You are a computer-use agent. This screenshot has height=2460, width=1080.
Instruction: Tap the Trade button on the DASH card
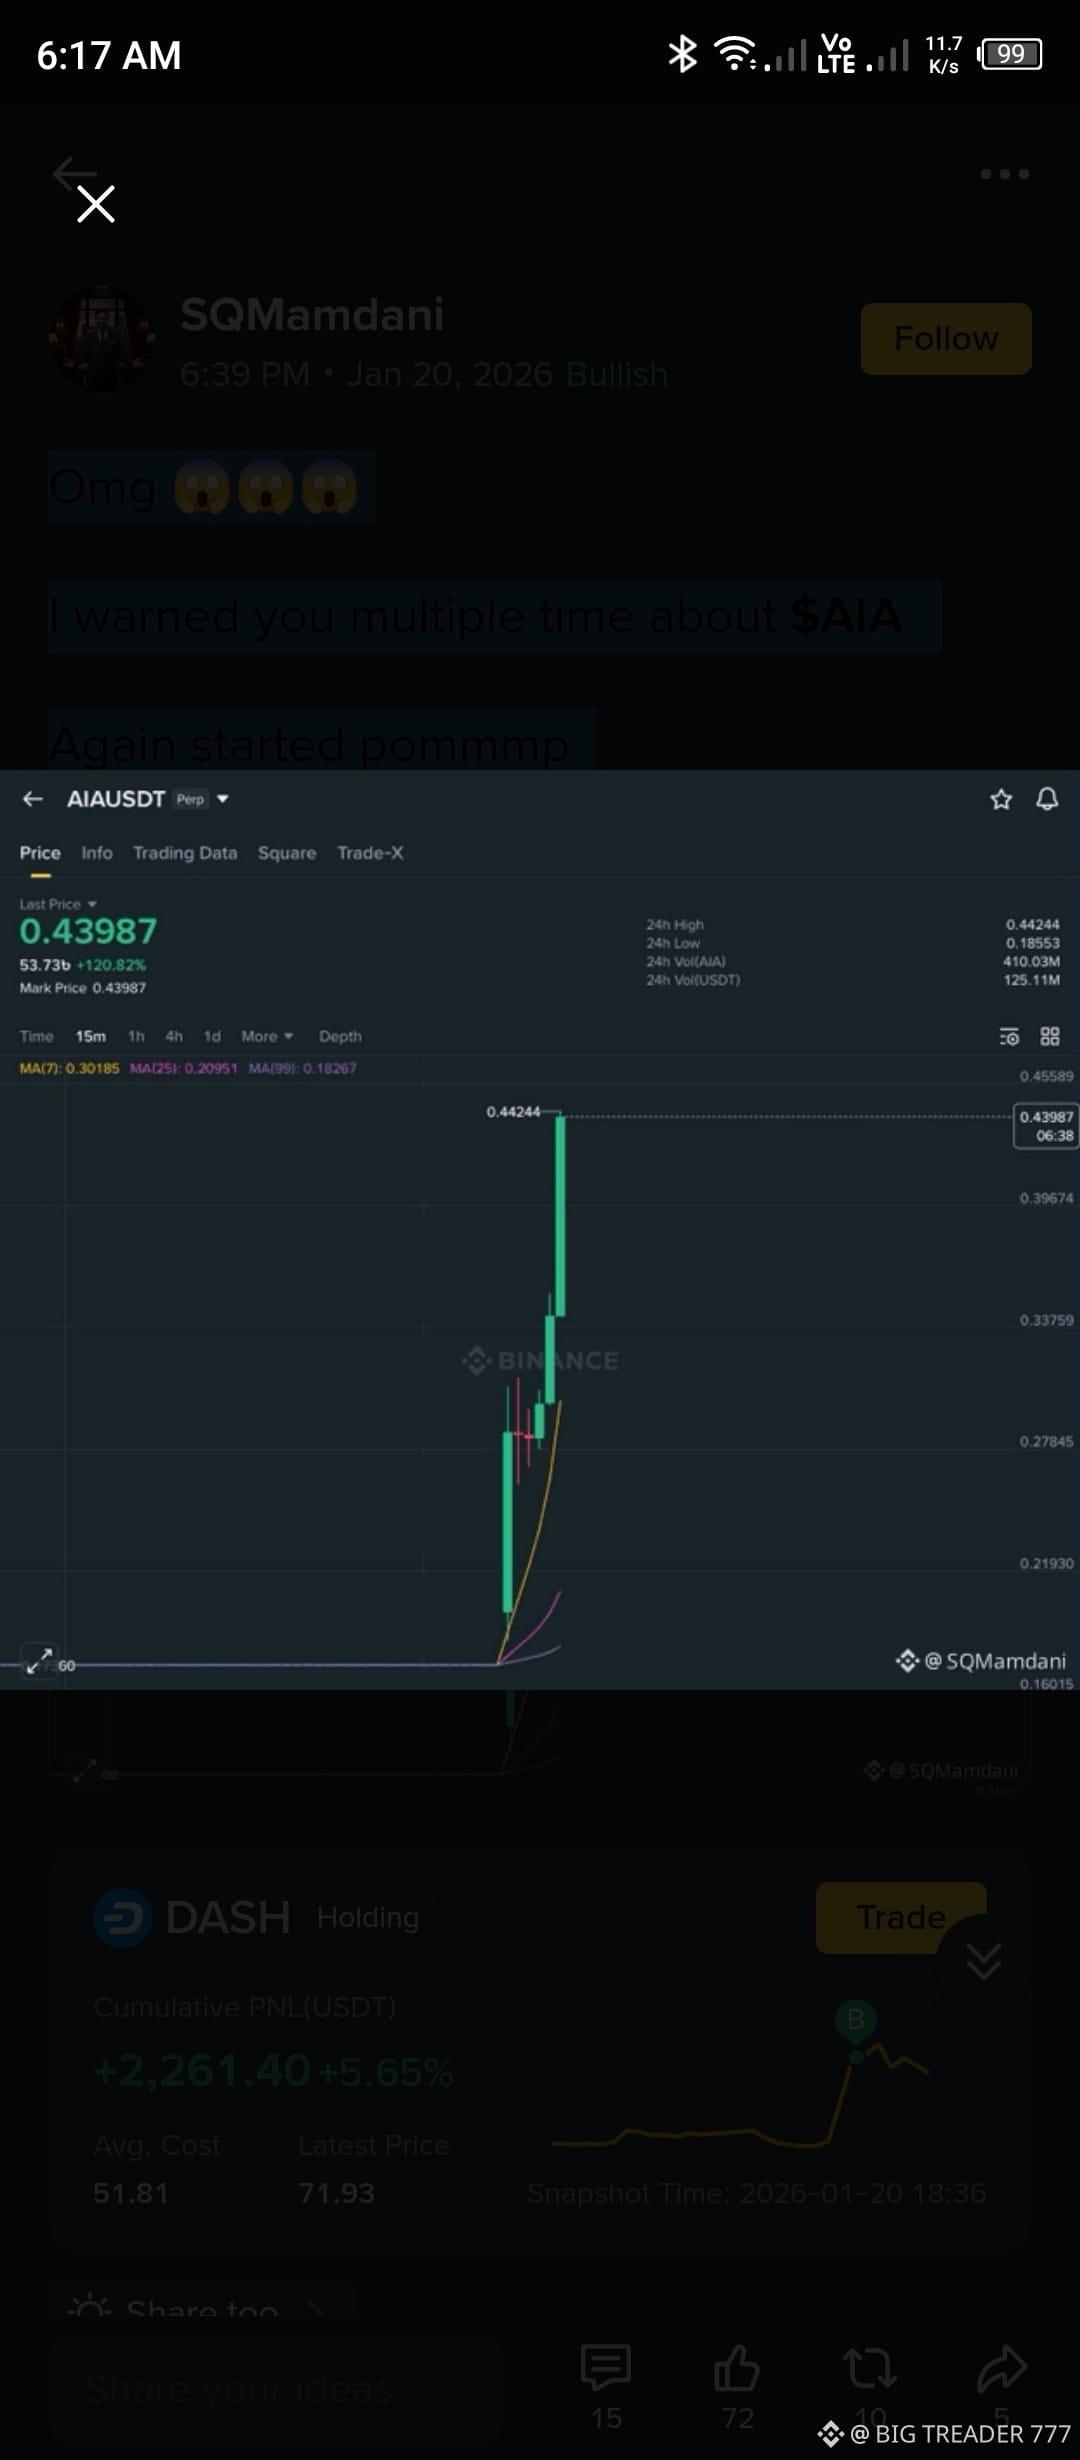pyautogui.click(x=901, y=1917)
